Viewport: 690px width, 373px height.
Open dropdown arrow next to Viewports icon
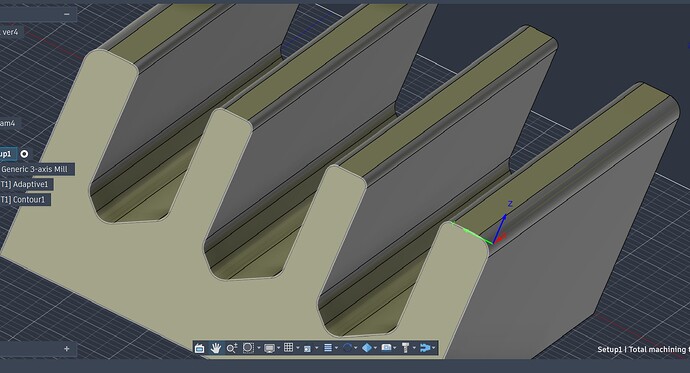point(316,348)
